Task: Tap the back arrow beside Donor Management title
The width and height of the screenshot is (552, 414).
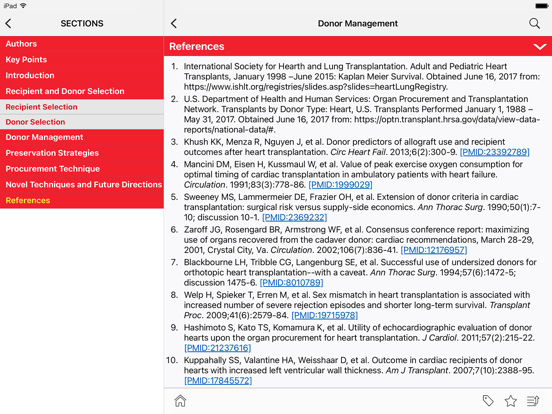Action: [174, 24]
